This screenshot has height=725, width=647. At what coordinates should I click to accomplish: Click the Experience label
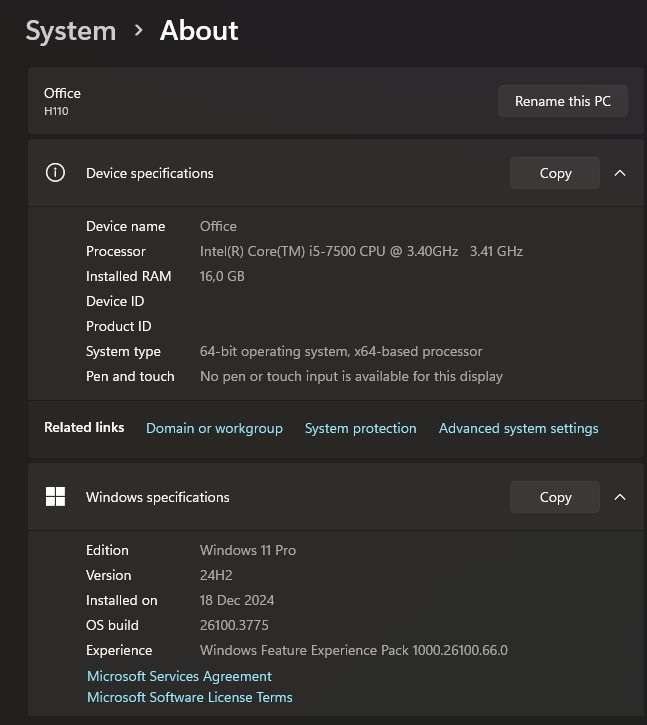119,651
